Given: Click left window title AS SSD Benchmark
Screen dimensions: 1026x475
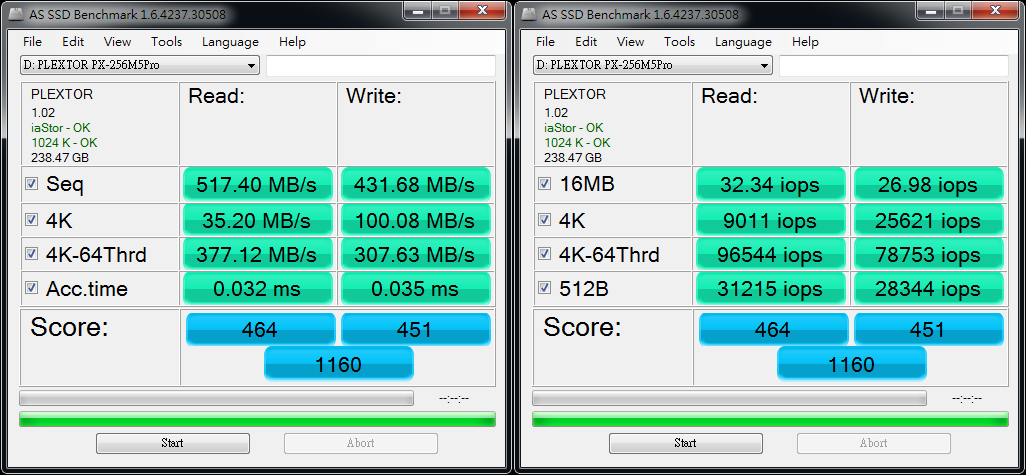Looking at the screenshot, I should click(x=125, y=14).
